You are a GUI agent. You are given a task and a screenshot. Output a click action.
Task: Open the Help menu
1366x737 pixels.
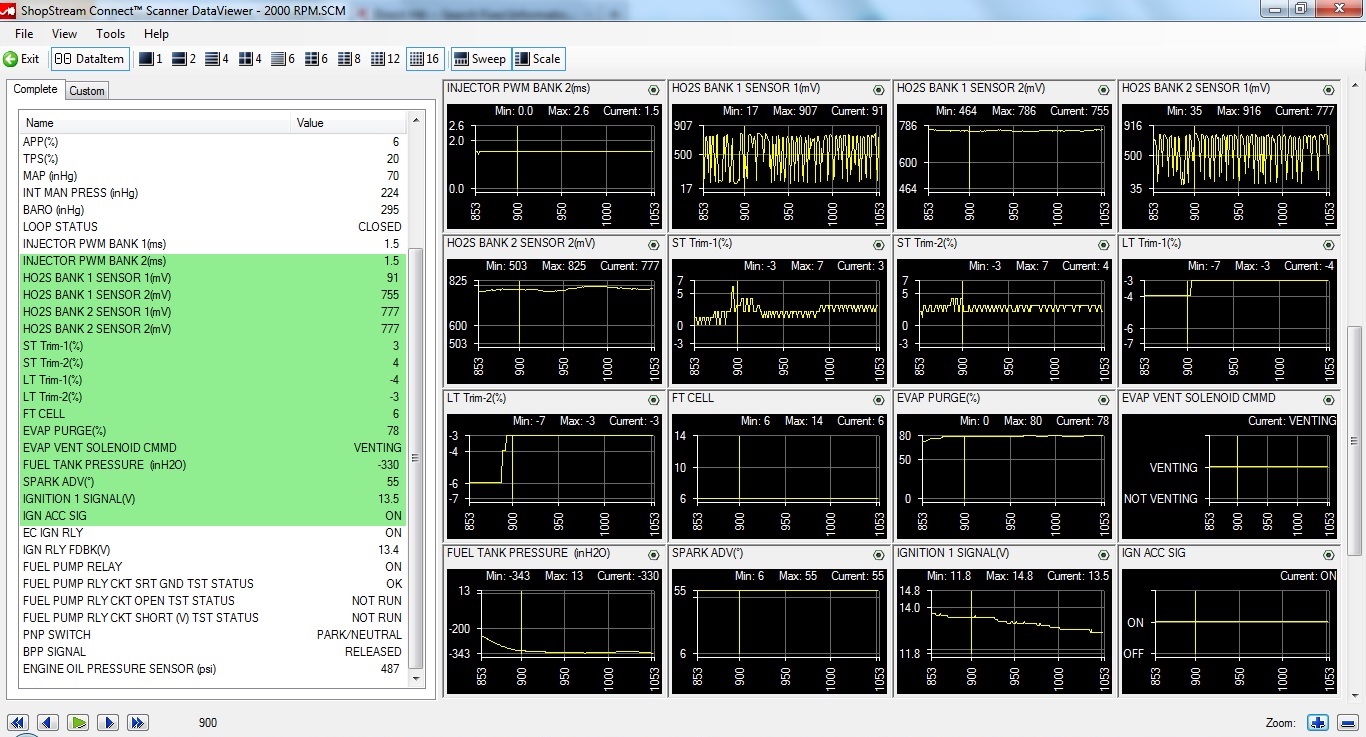click(x=157, y=34)
